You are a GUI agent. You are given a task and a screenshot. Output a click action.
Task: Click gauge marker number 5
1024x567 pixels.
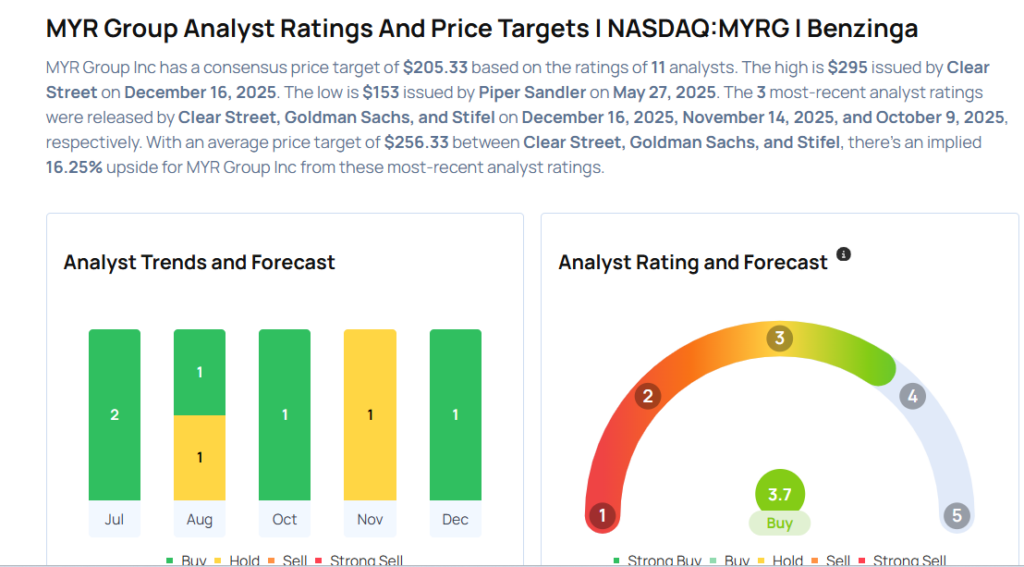tap(957, 516)
